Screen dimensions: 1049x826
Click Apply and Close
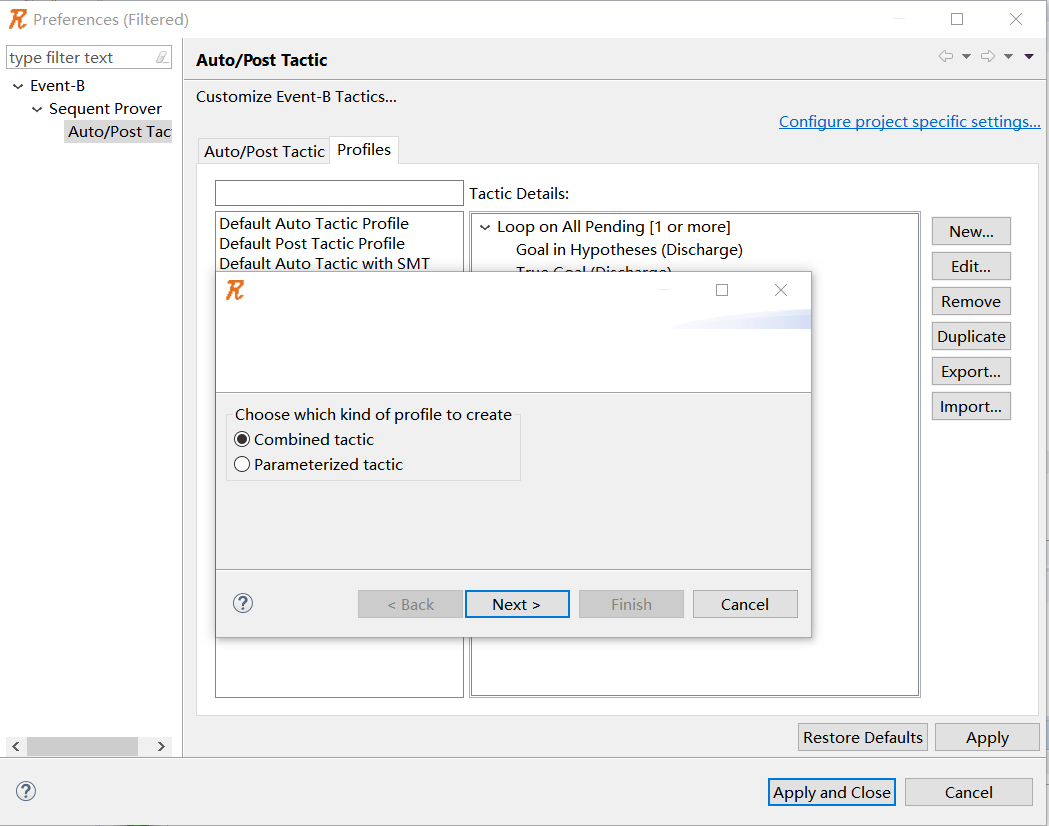click(832, 793)
